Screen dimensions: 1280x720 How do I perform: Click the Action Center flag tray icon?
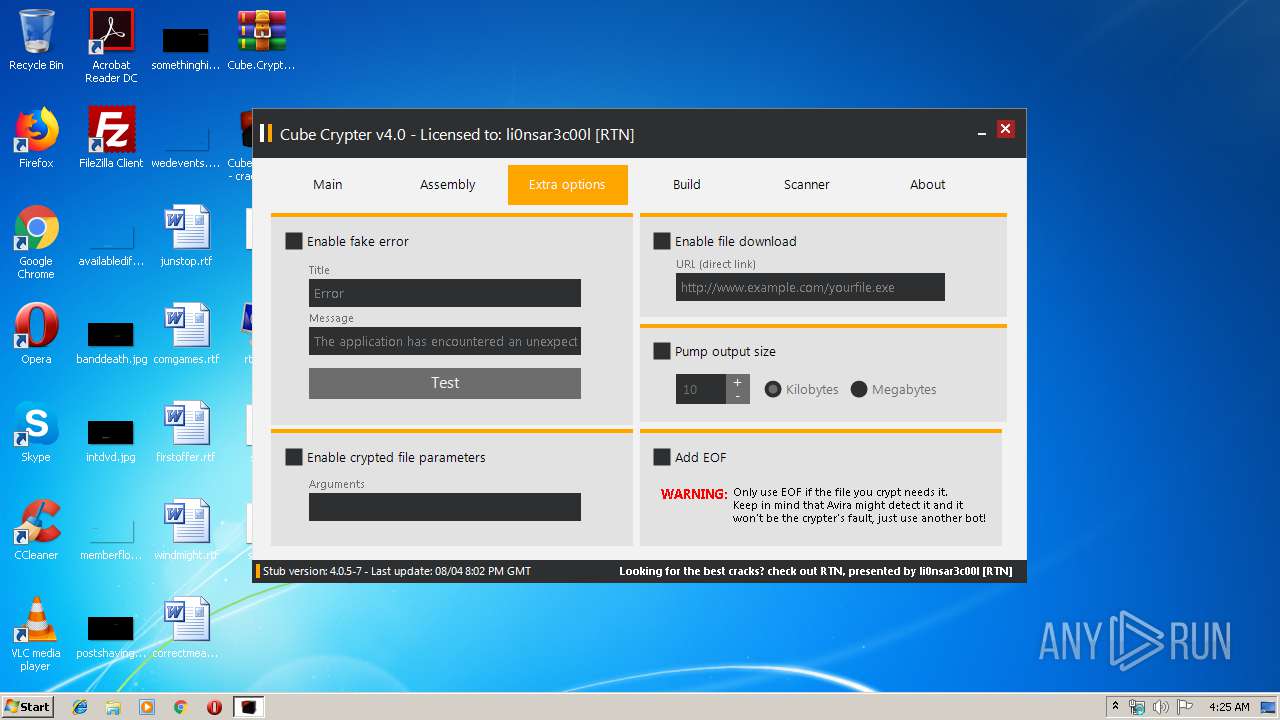coord(1184,707)
